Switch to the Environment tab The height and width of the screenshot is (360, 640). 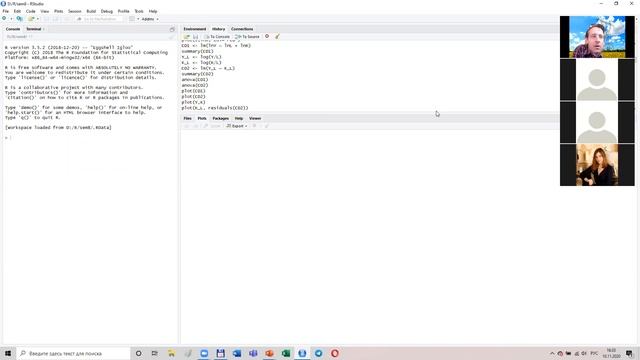point(195,29)
